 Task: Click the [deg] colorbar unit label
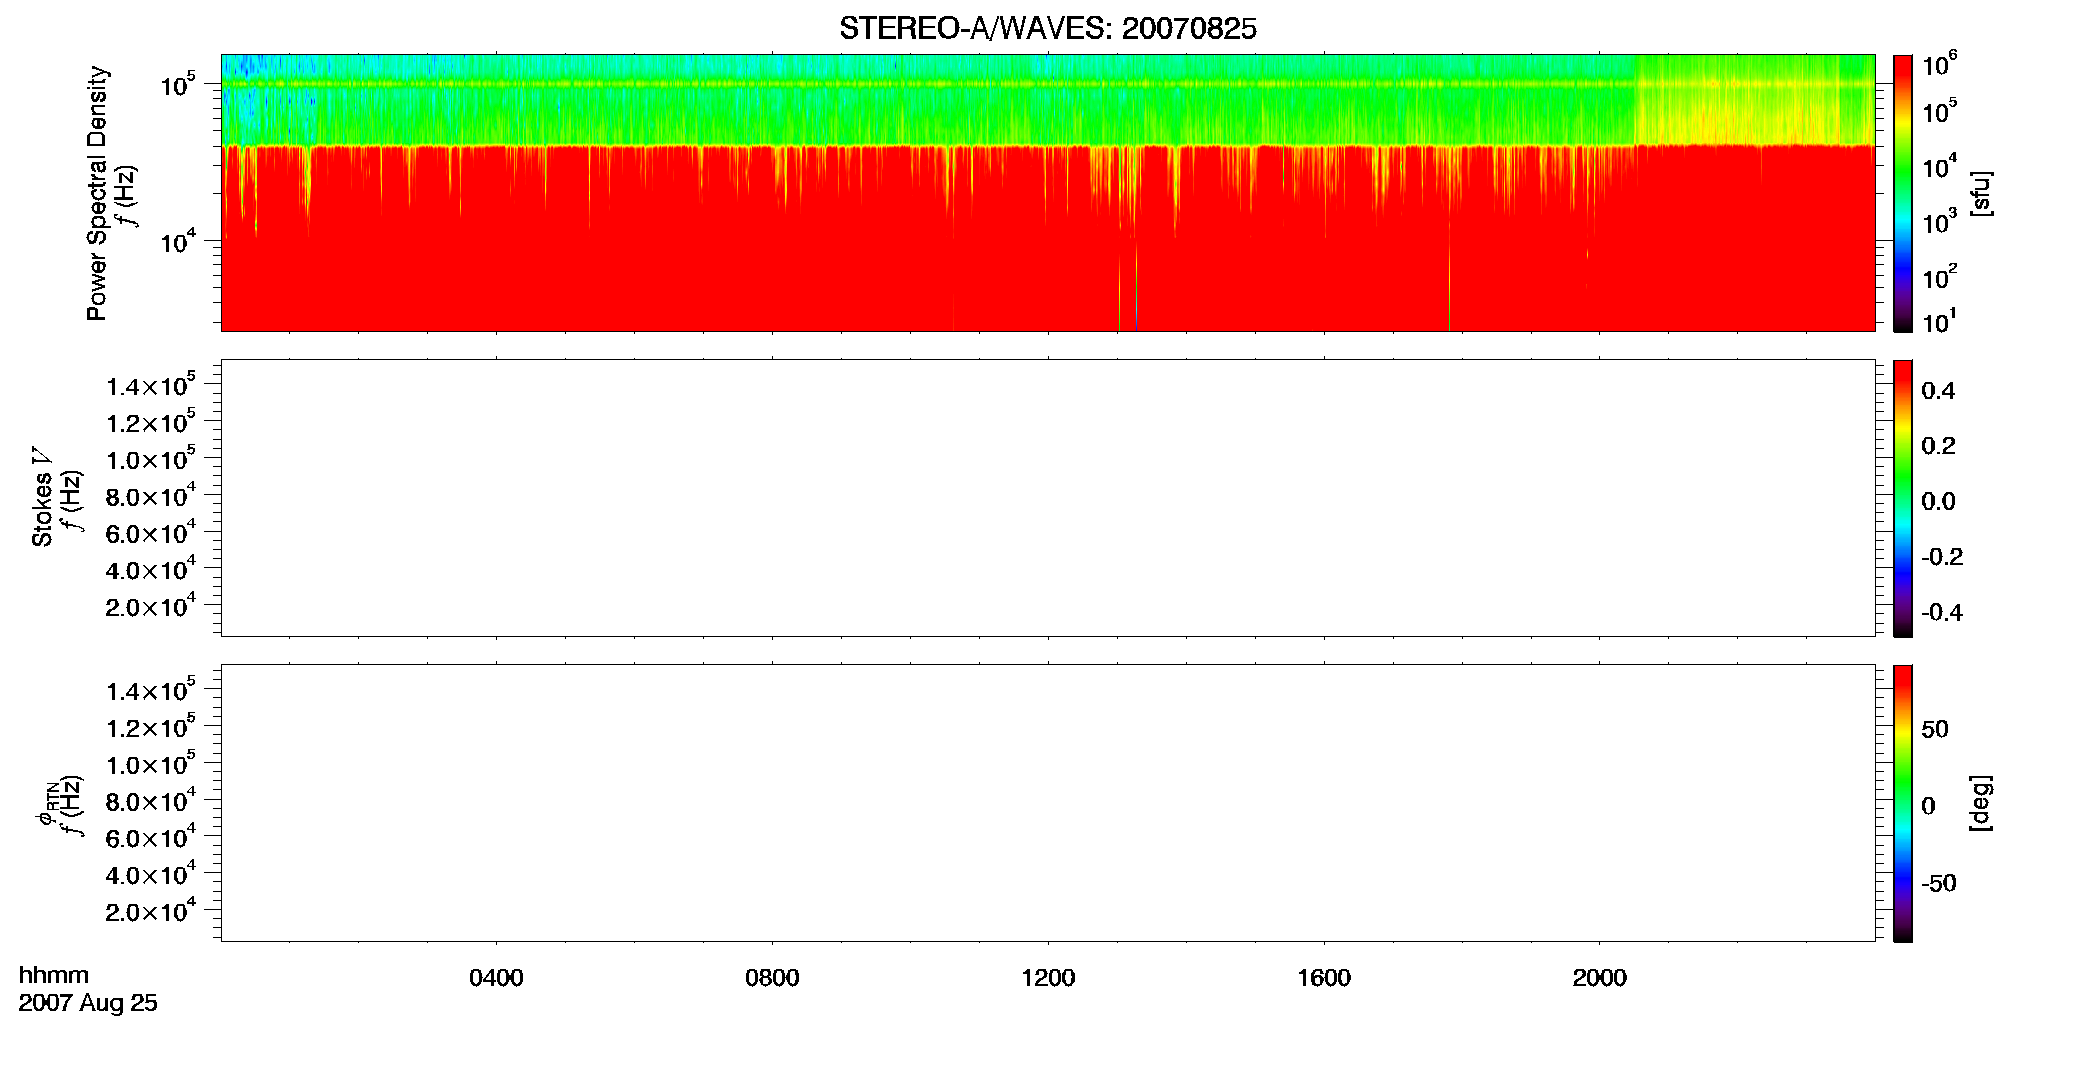(x=1981, y=803)
